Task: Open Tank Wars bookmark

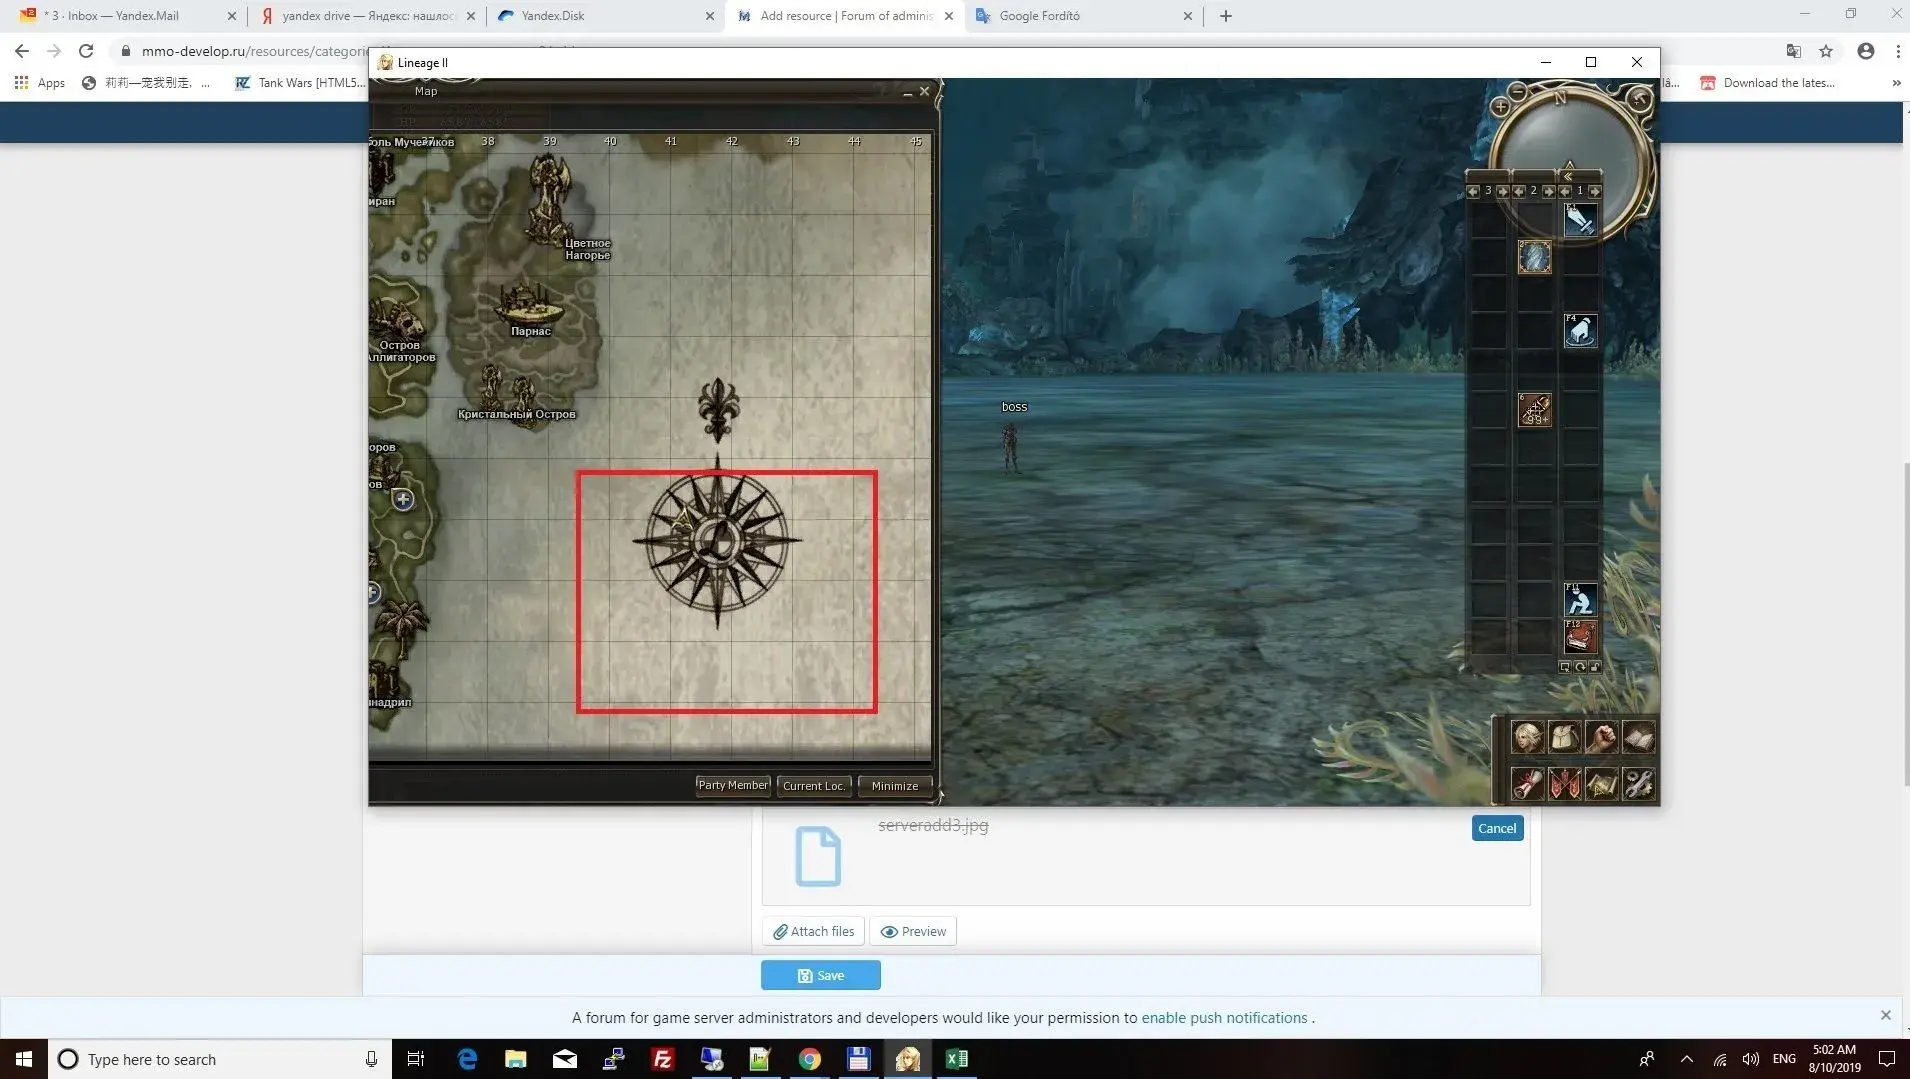Action: (300, 83)
